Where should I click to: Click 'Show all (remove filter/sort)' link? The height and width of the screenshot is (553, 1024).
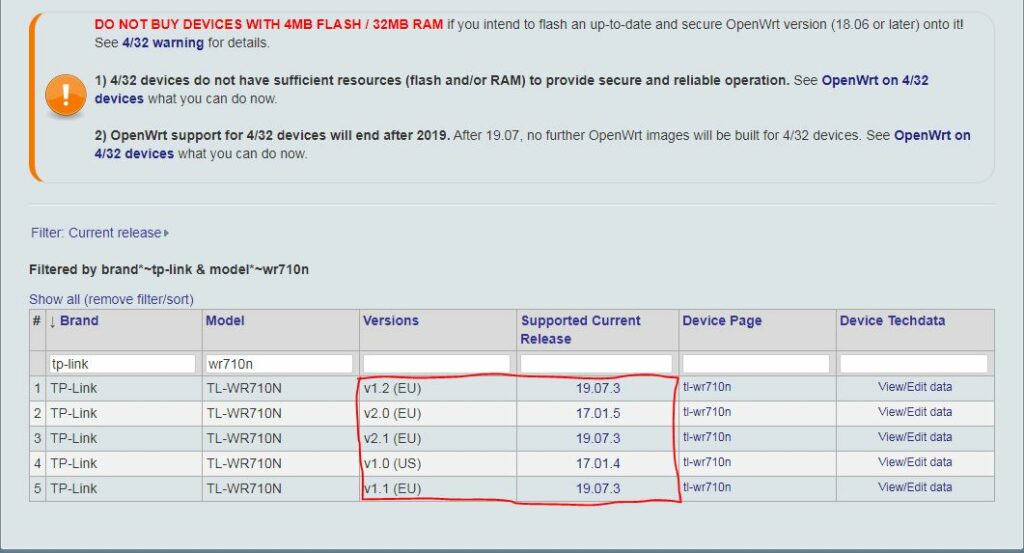111,299
